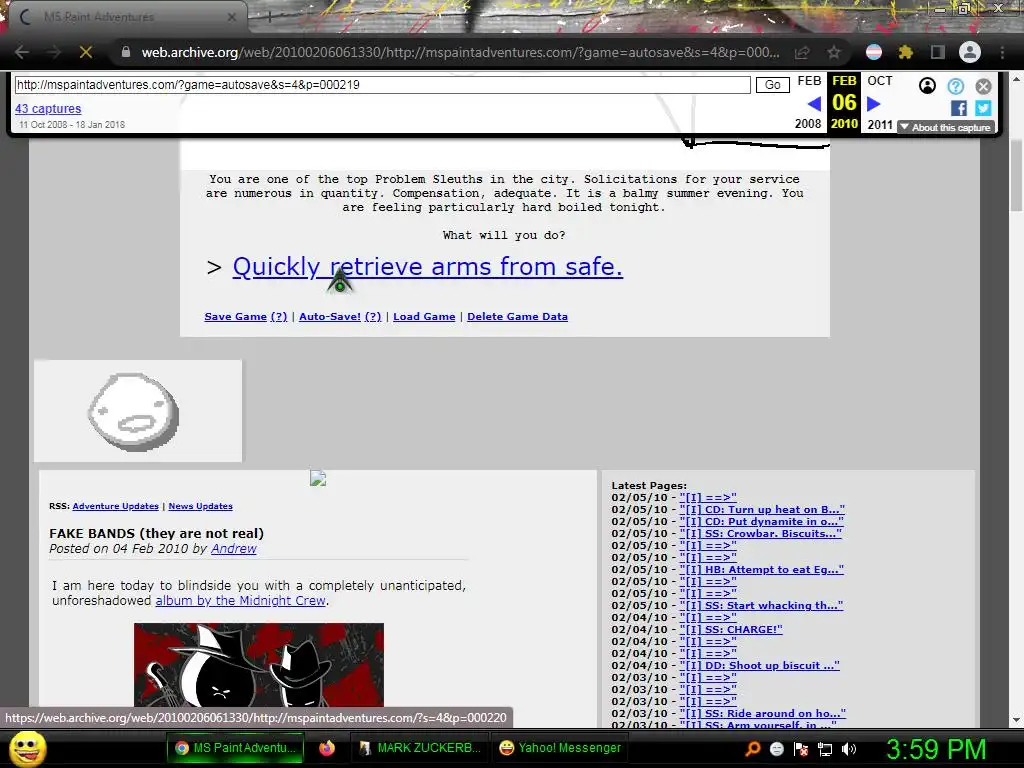Share capture on Twitter
This screenshot has height=768, width=1024.
[x=983, y=108]
